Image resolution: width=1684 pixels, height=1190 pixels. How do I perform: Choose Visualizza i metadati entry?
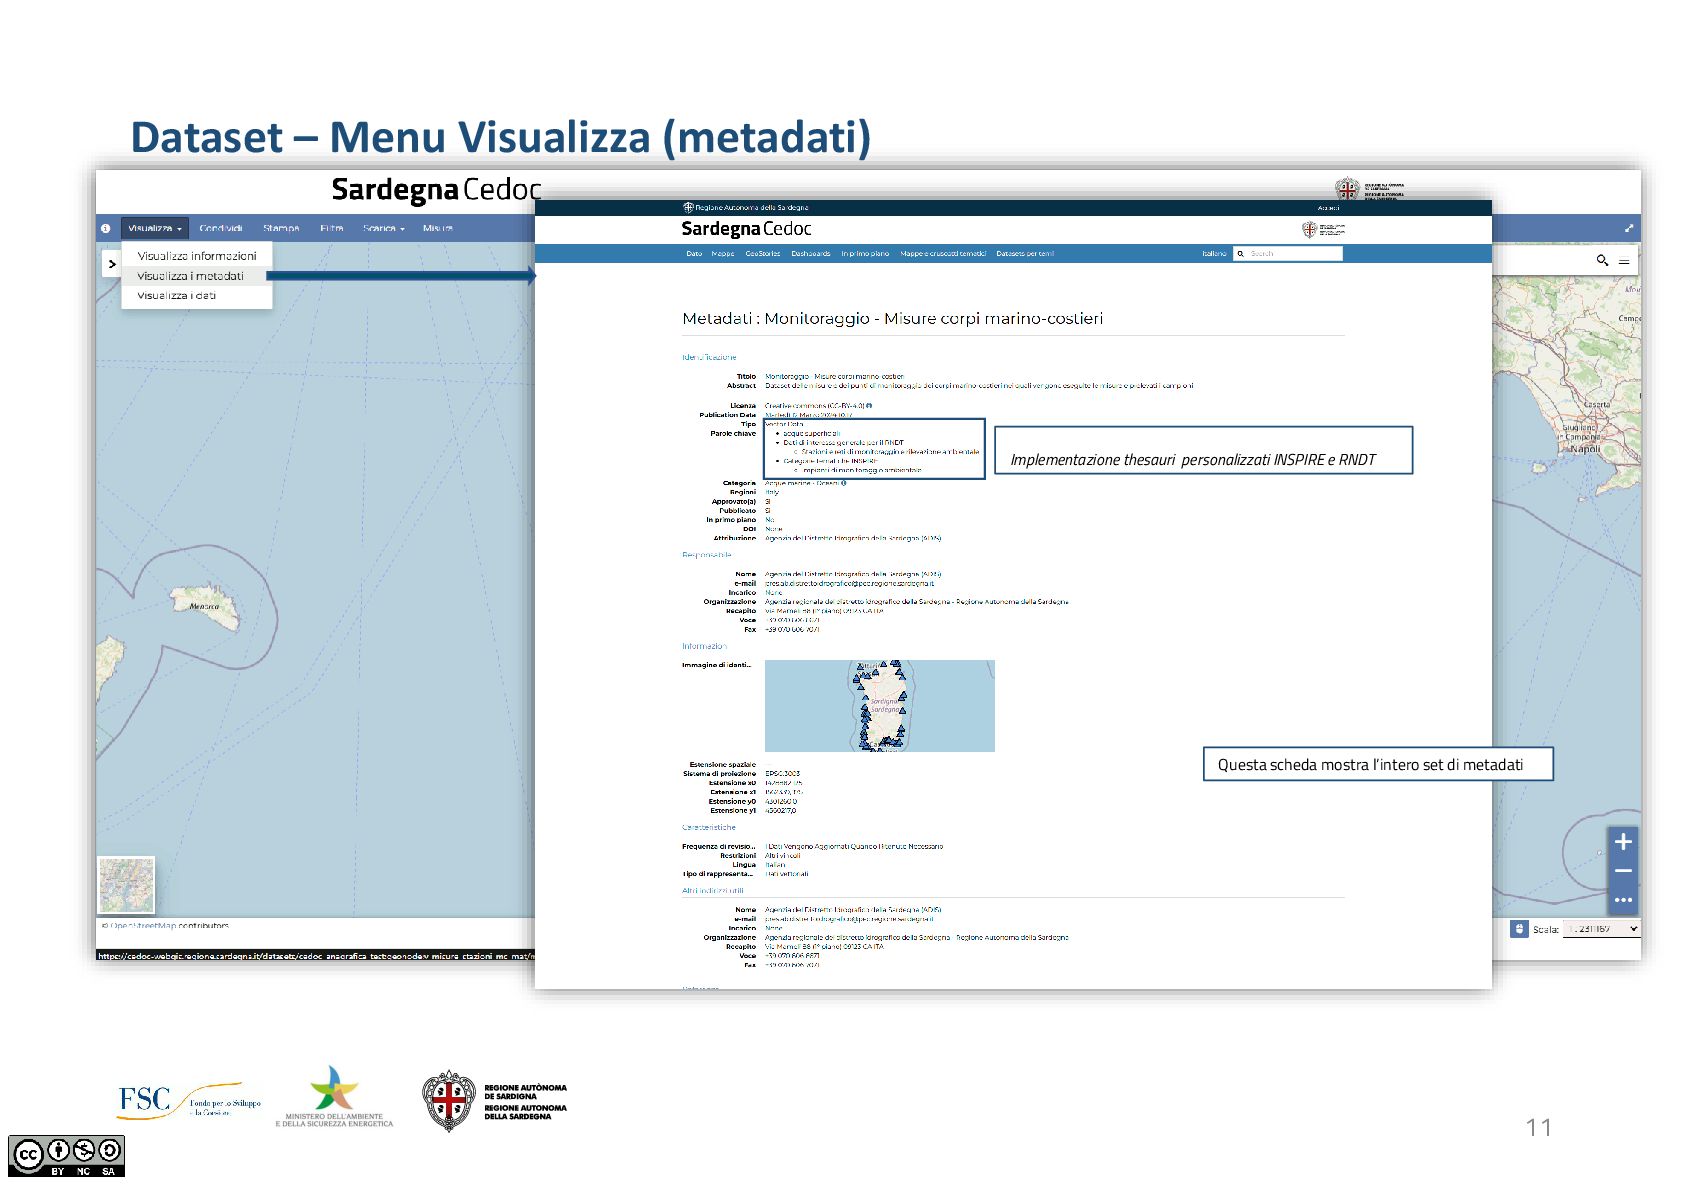197,276
